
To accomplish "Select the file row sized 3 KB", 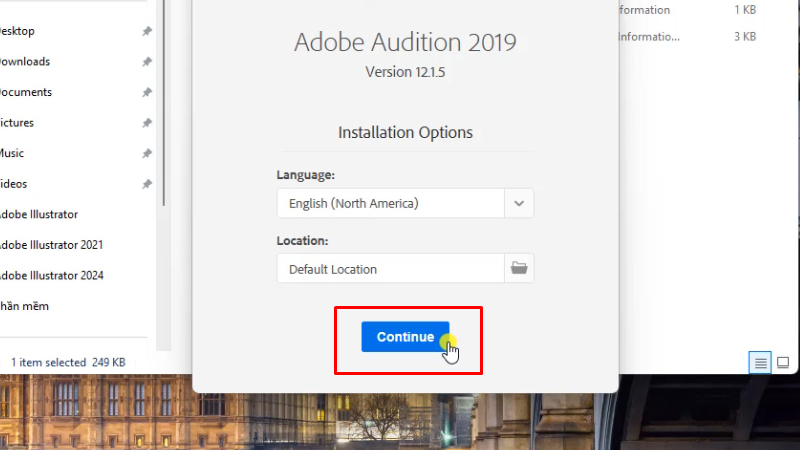I will tap(688, 37).
